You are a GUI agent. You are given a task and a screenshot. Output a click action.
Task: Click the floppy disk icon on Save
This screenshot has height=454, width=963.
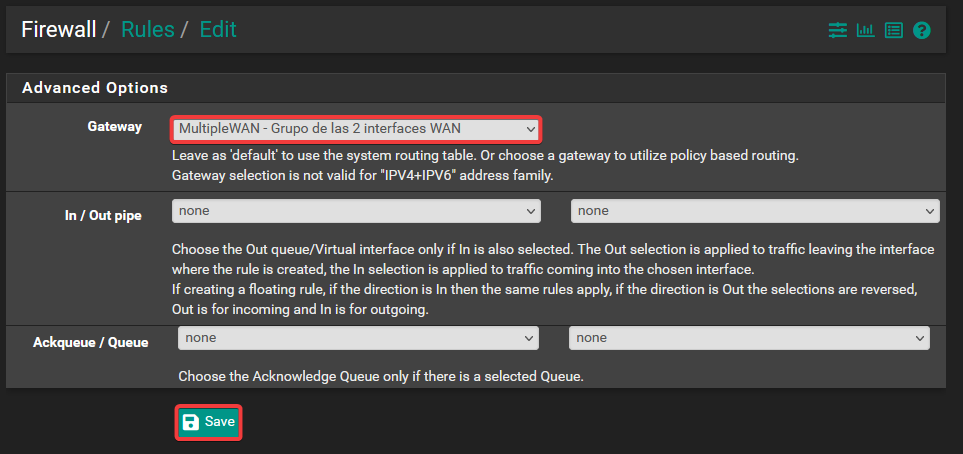[191, 422]
